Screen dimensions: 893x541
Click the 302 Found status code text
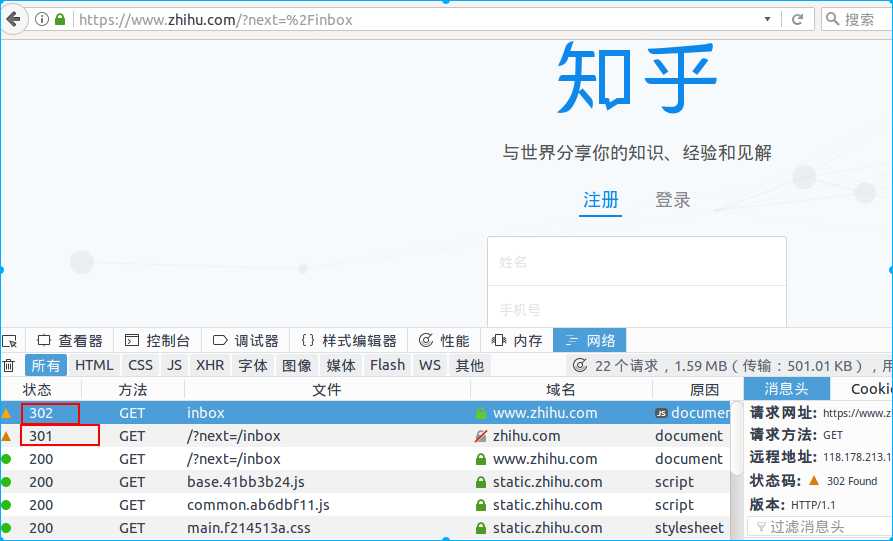coord(851,481)
